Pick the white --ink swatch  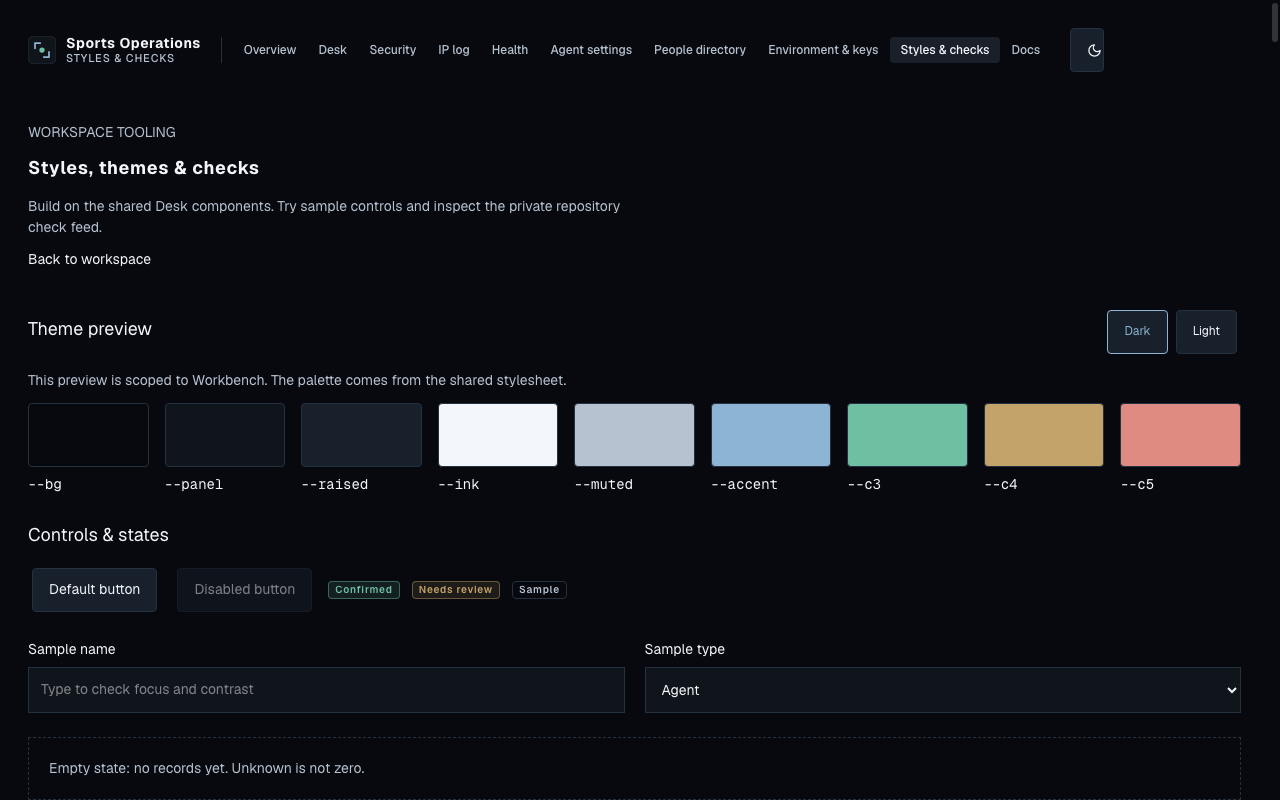498,435
